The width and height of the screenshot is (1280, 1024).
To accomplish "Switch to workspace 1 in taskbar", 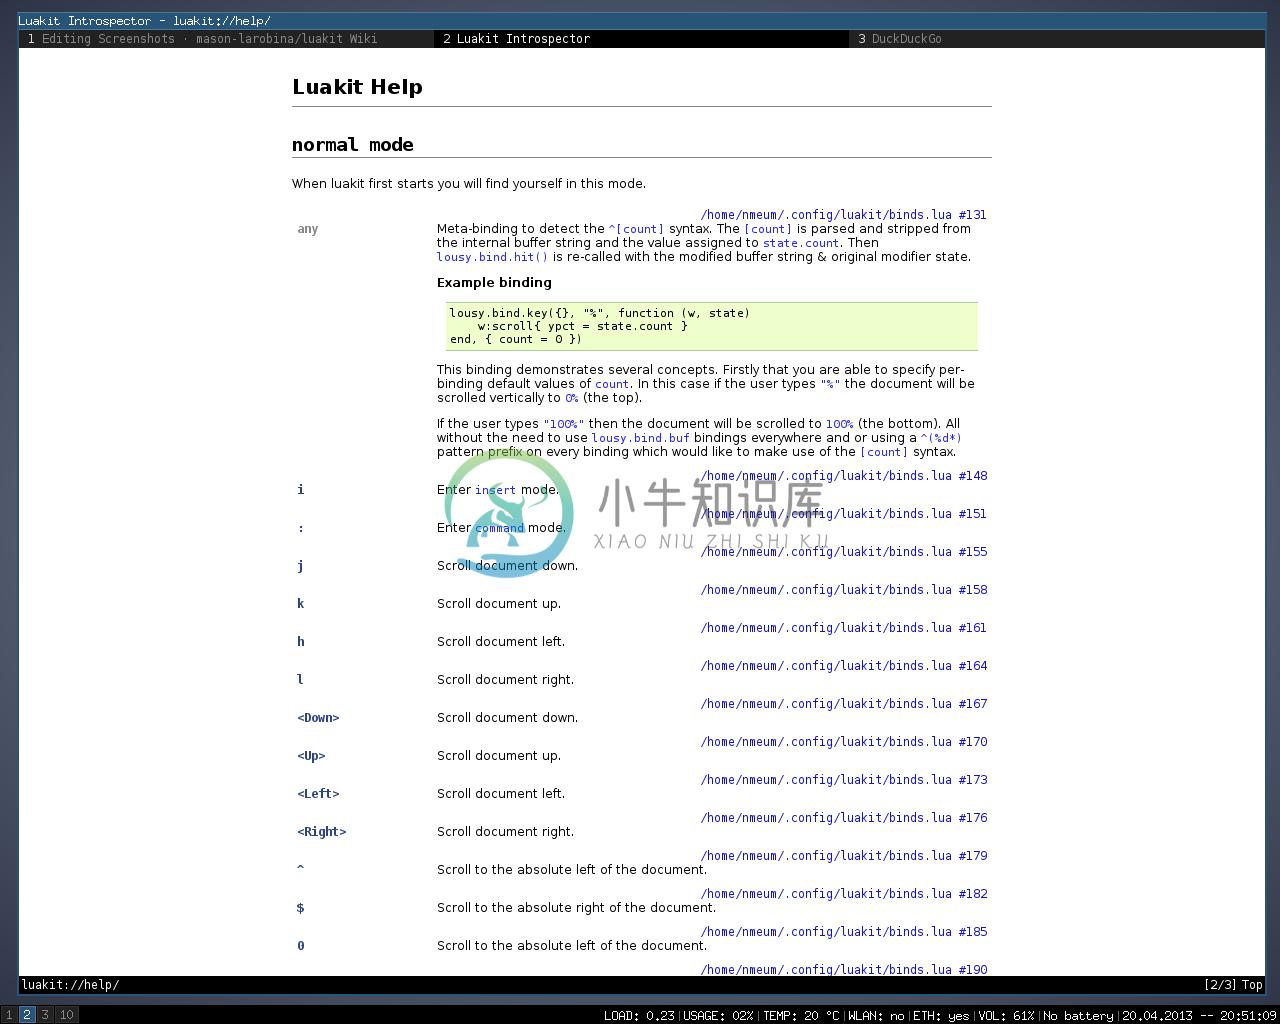I will click(9, 1015).
